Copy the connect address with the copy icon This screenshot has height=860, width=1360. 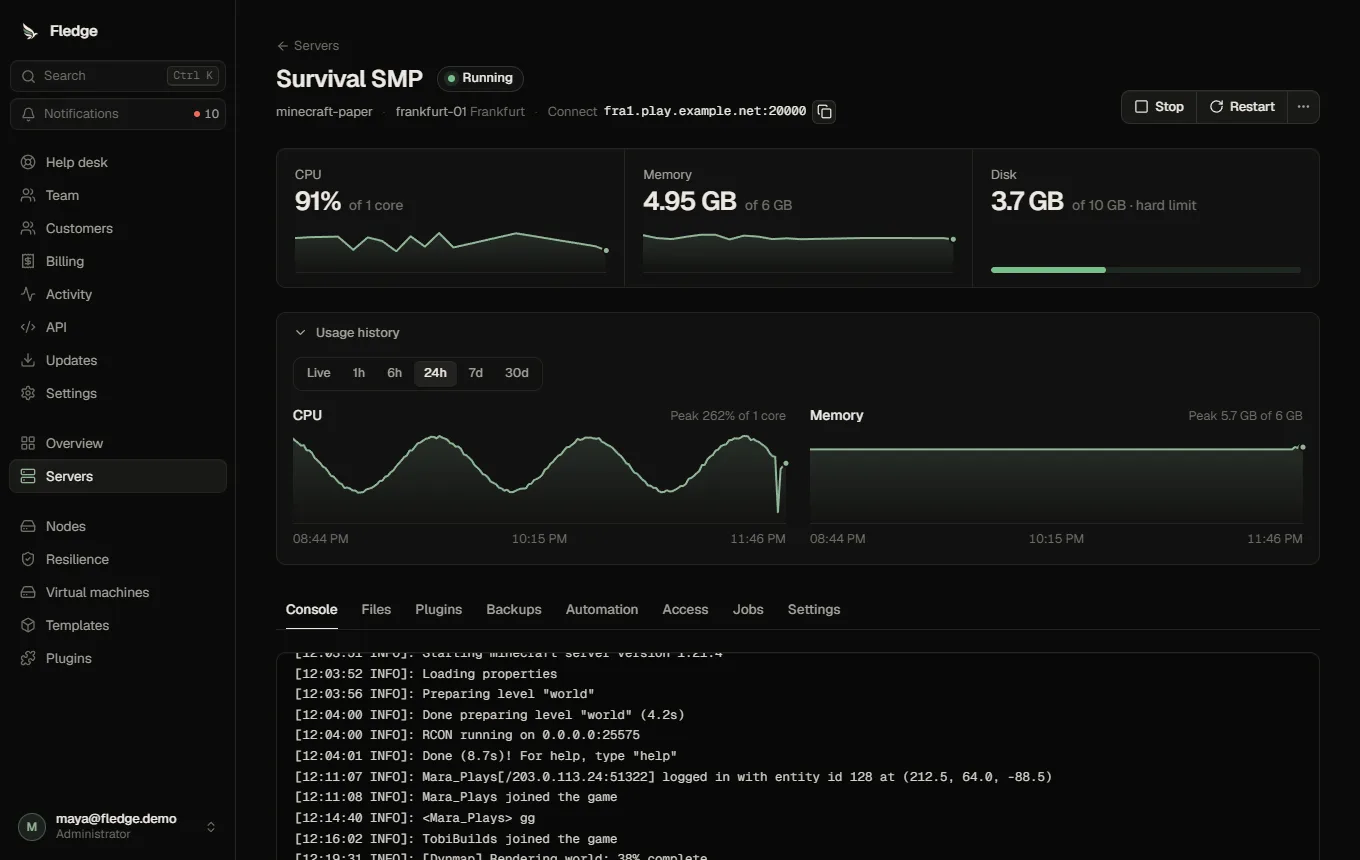824,111
